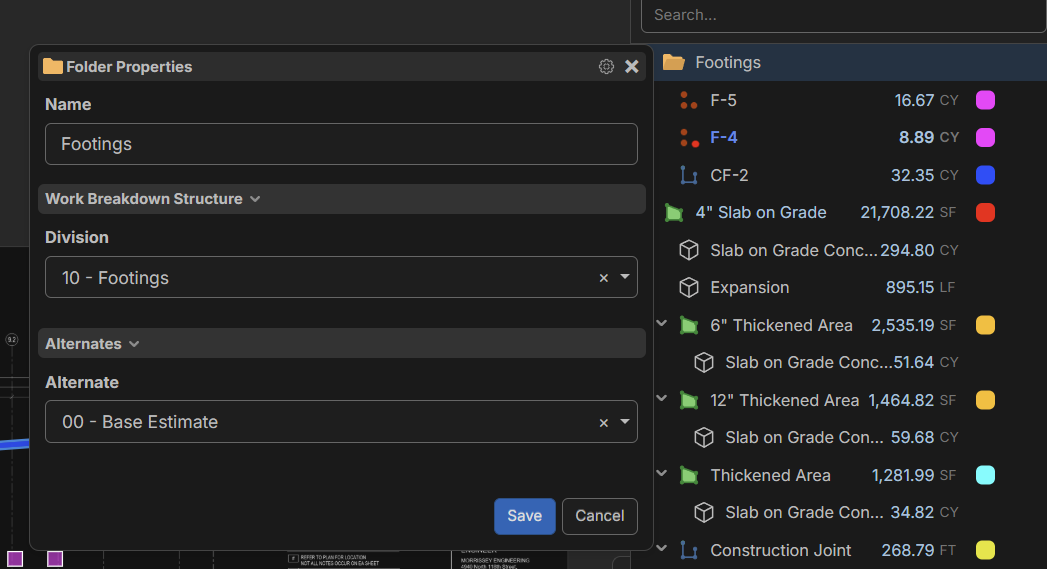Image resolution: width=1047 pixels, height=569 pixels.
Task: Click the Expansion item cube icon
Action: [x=688, y=288]
